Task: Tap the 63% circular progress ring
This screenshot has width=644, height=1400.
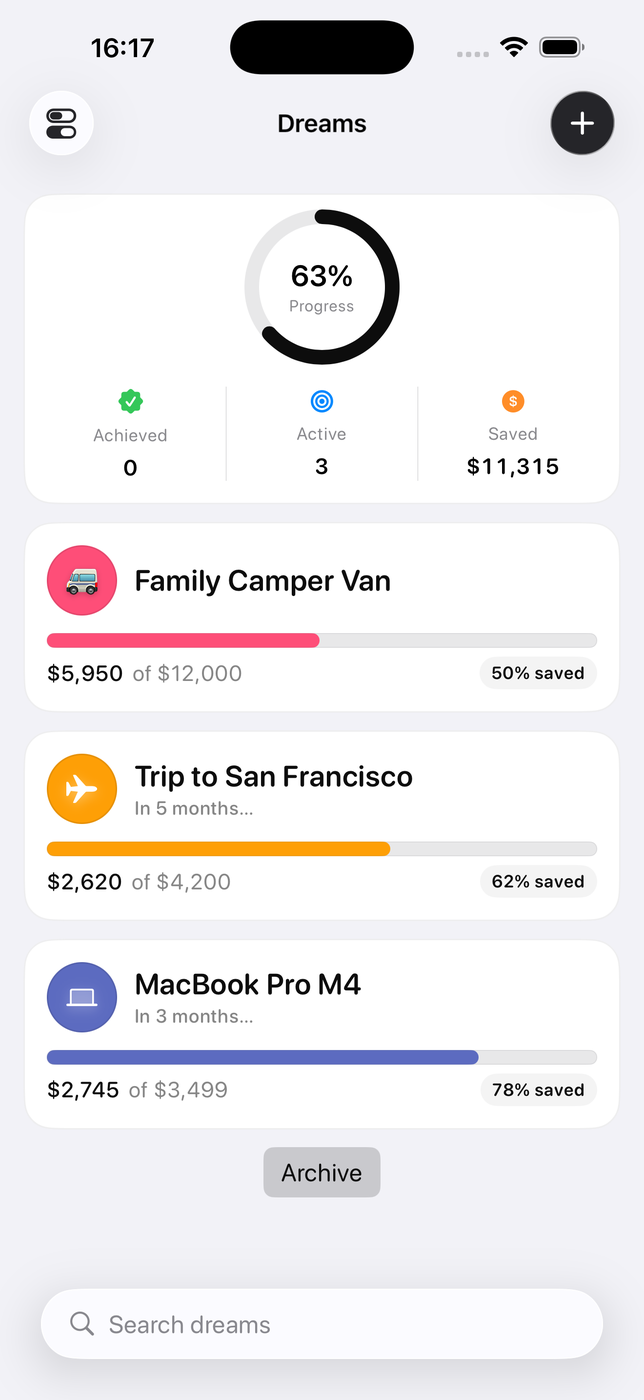Action: tap(321, 287)
